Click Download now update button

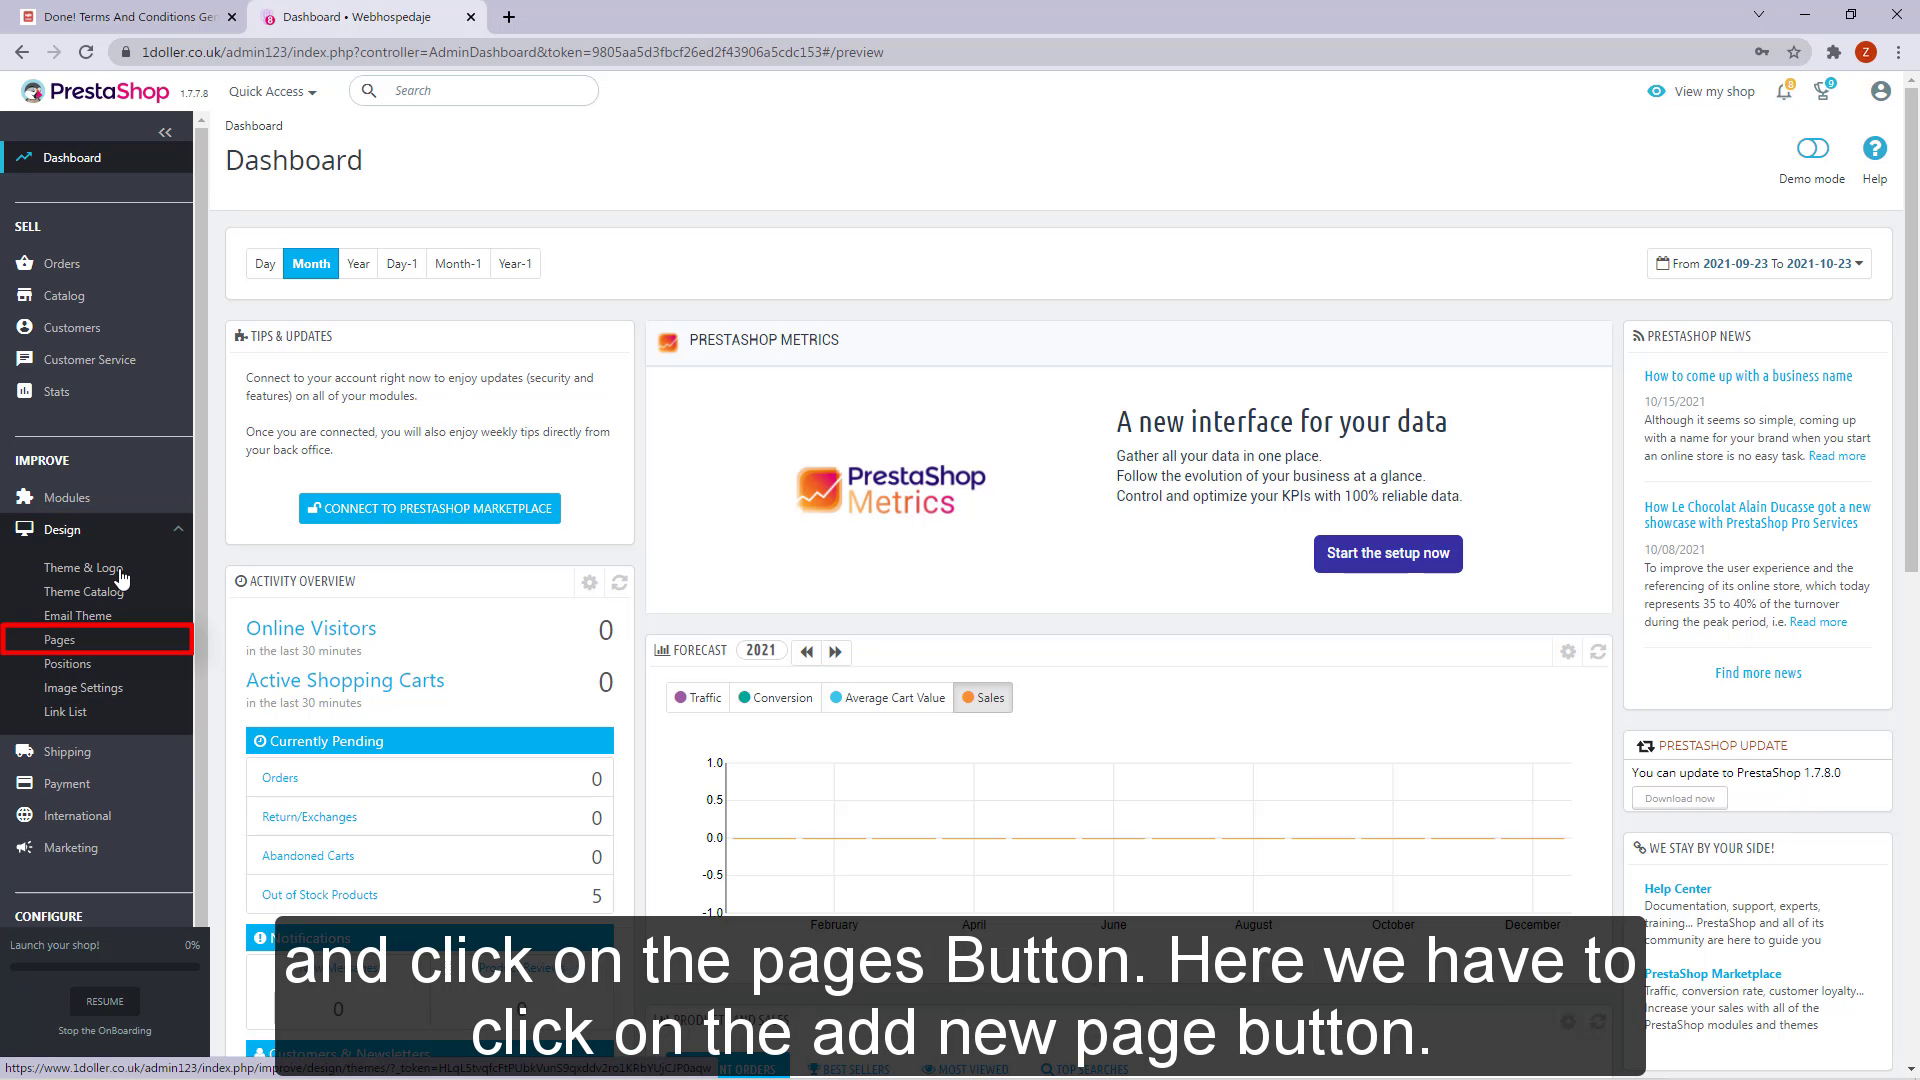(1680, 799)
